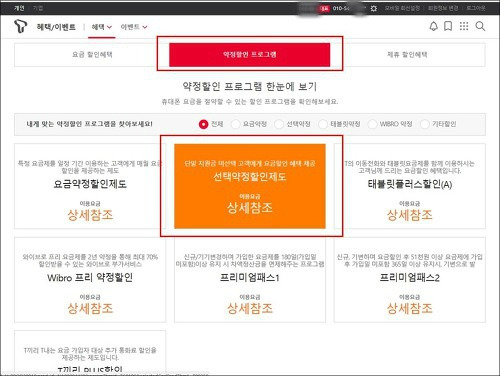
Task: Open the notifications bell icon
Action: 433,26
